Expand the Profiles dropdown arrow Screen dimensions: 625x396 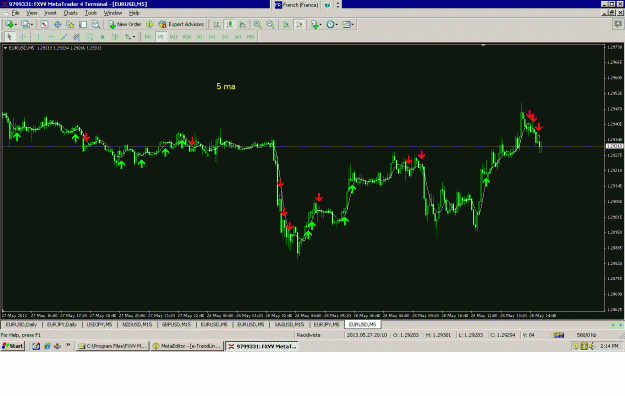tap(32, 25)
